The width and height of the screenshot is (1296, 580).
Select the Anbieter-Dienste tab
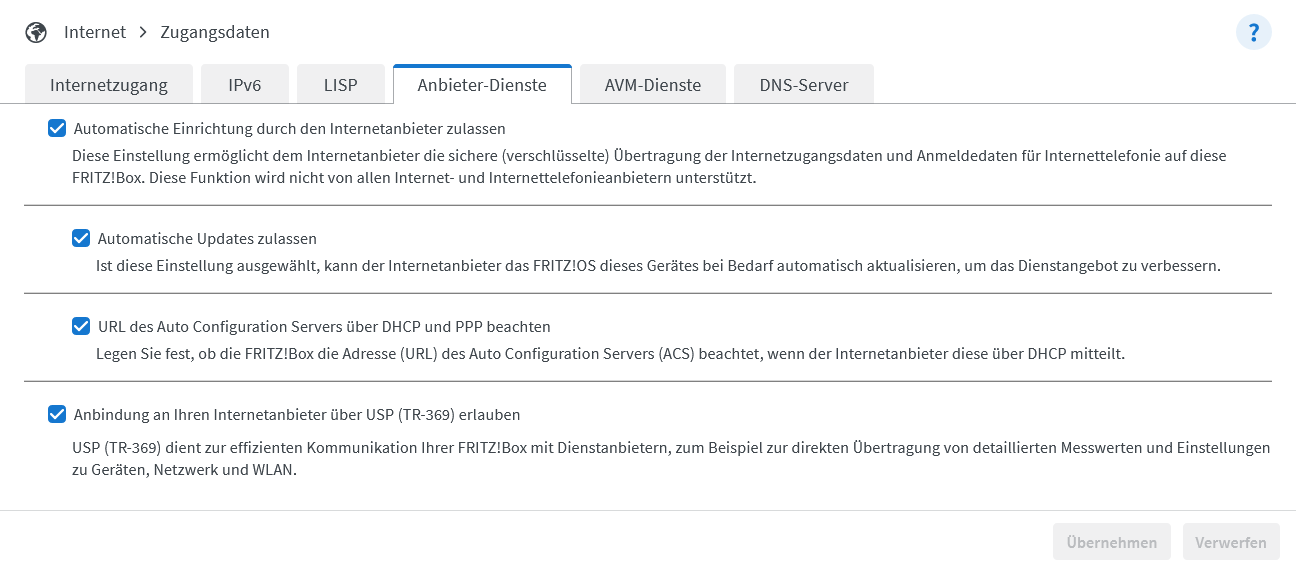(x=482, y=85)
